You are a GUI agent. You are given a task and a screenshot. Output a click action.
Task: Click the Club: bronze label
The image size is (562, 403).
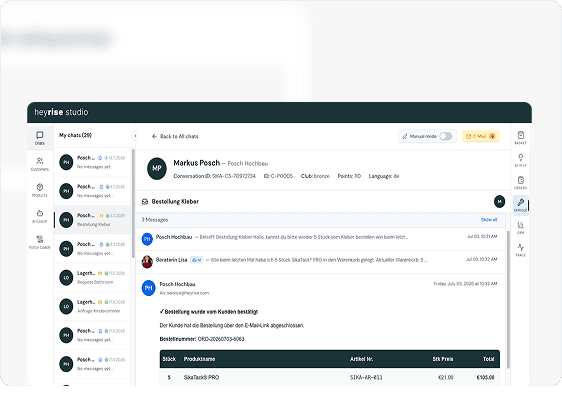click(315, 176)
